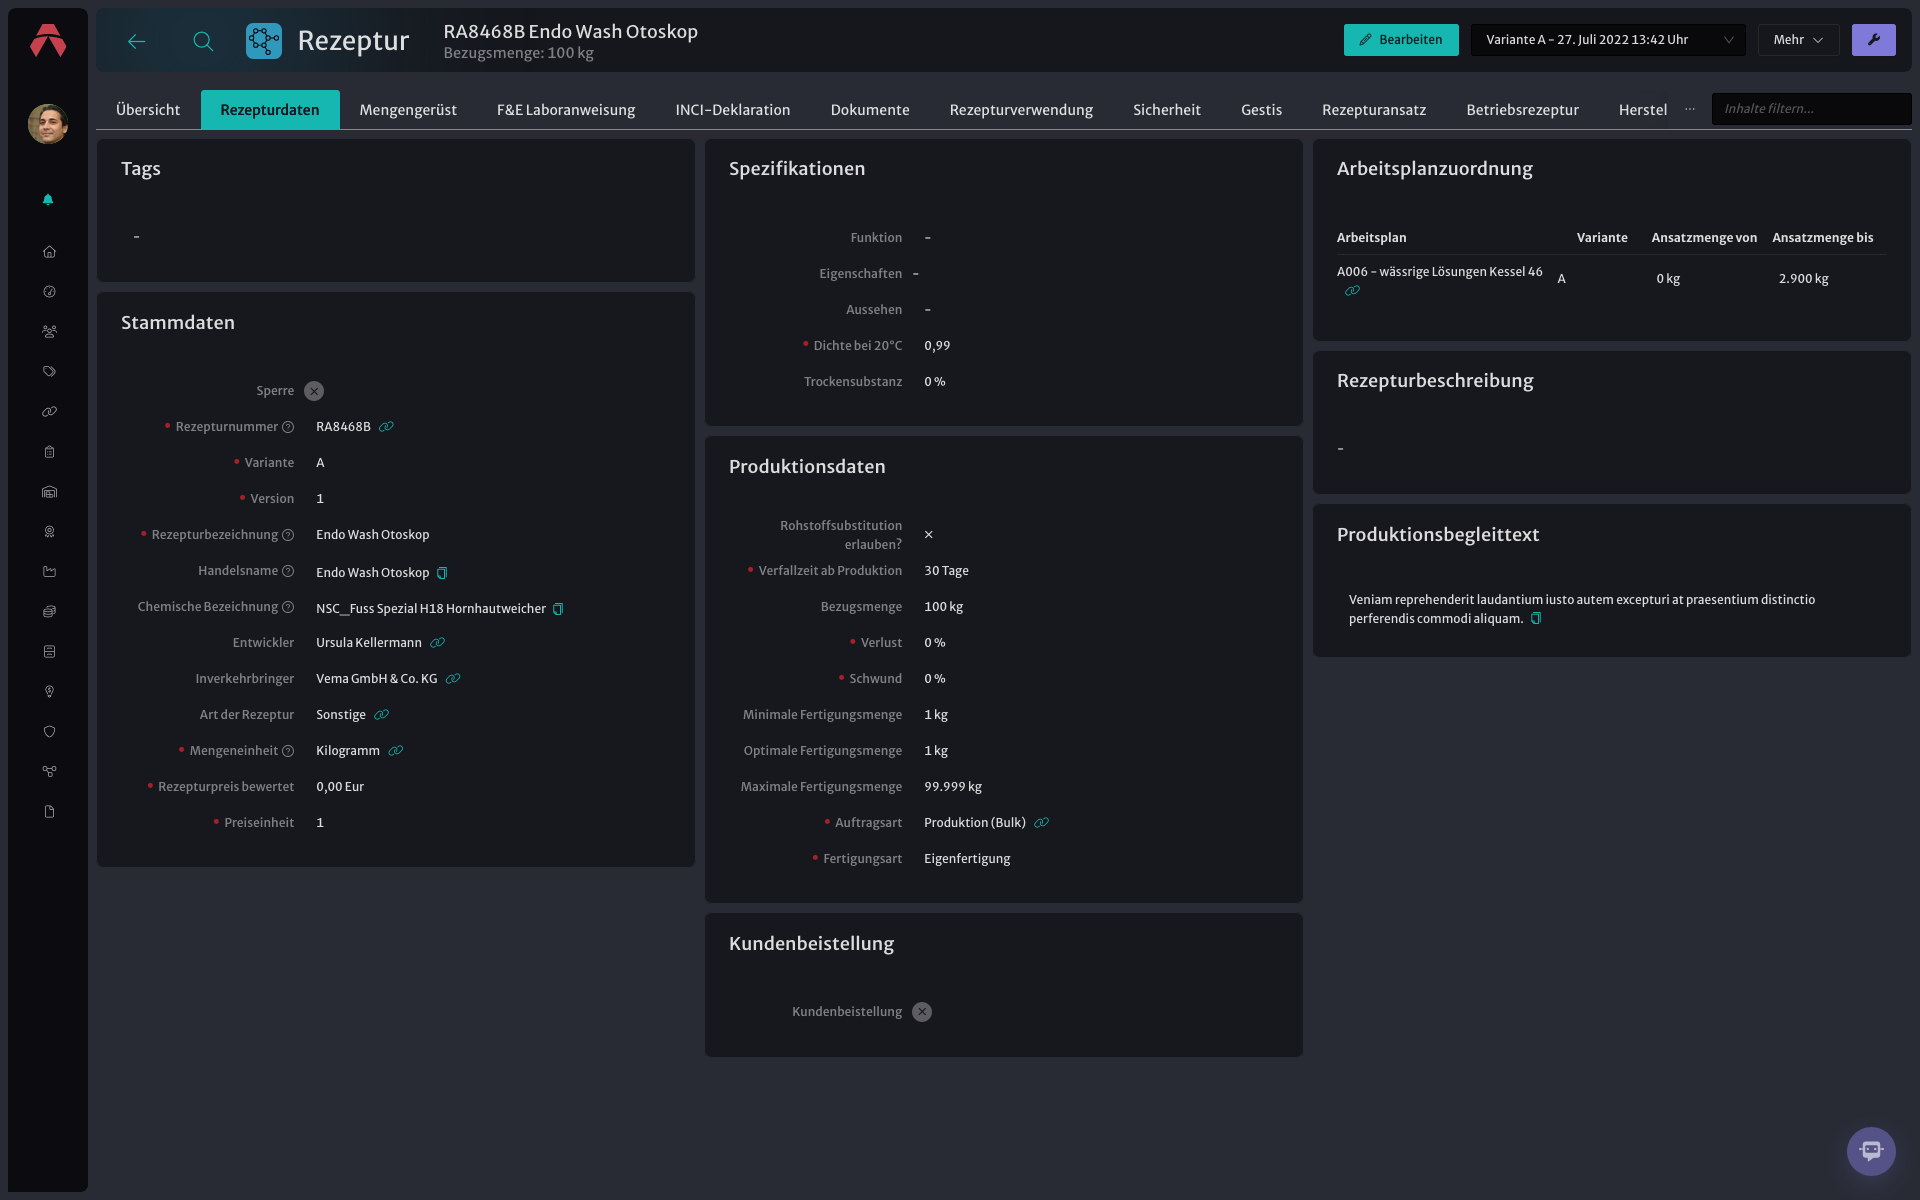Expand the Mehr menu
1920x1200 pixels.
pyautogui.click(x=1798, y=40)
